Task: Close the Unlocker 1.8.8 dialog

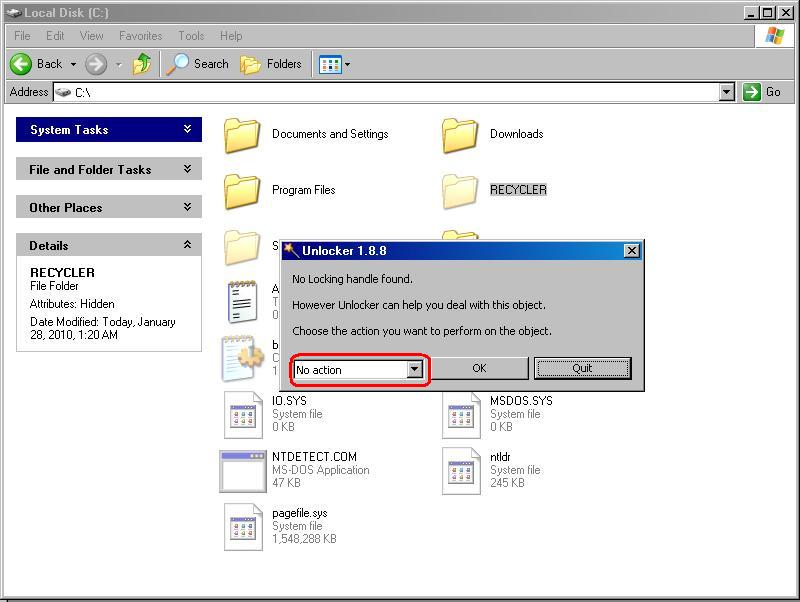Action: [632, 250]
